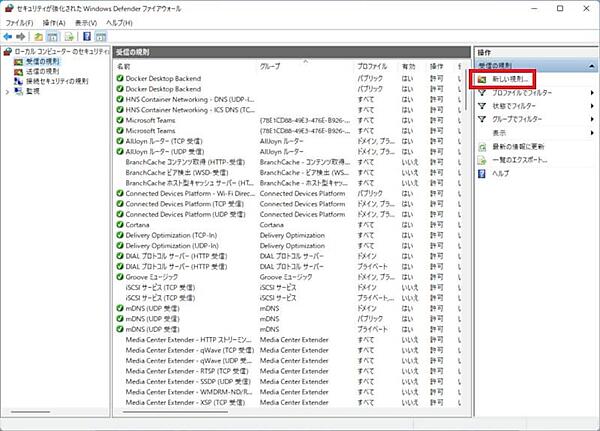600x431 pixels.
Task: Open the 表示 submenu in actions pane
Action: coord(499,133)
